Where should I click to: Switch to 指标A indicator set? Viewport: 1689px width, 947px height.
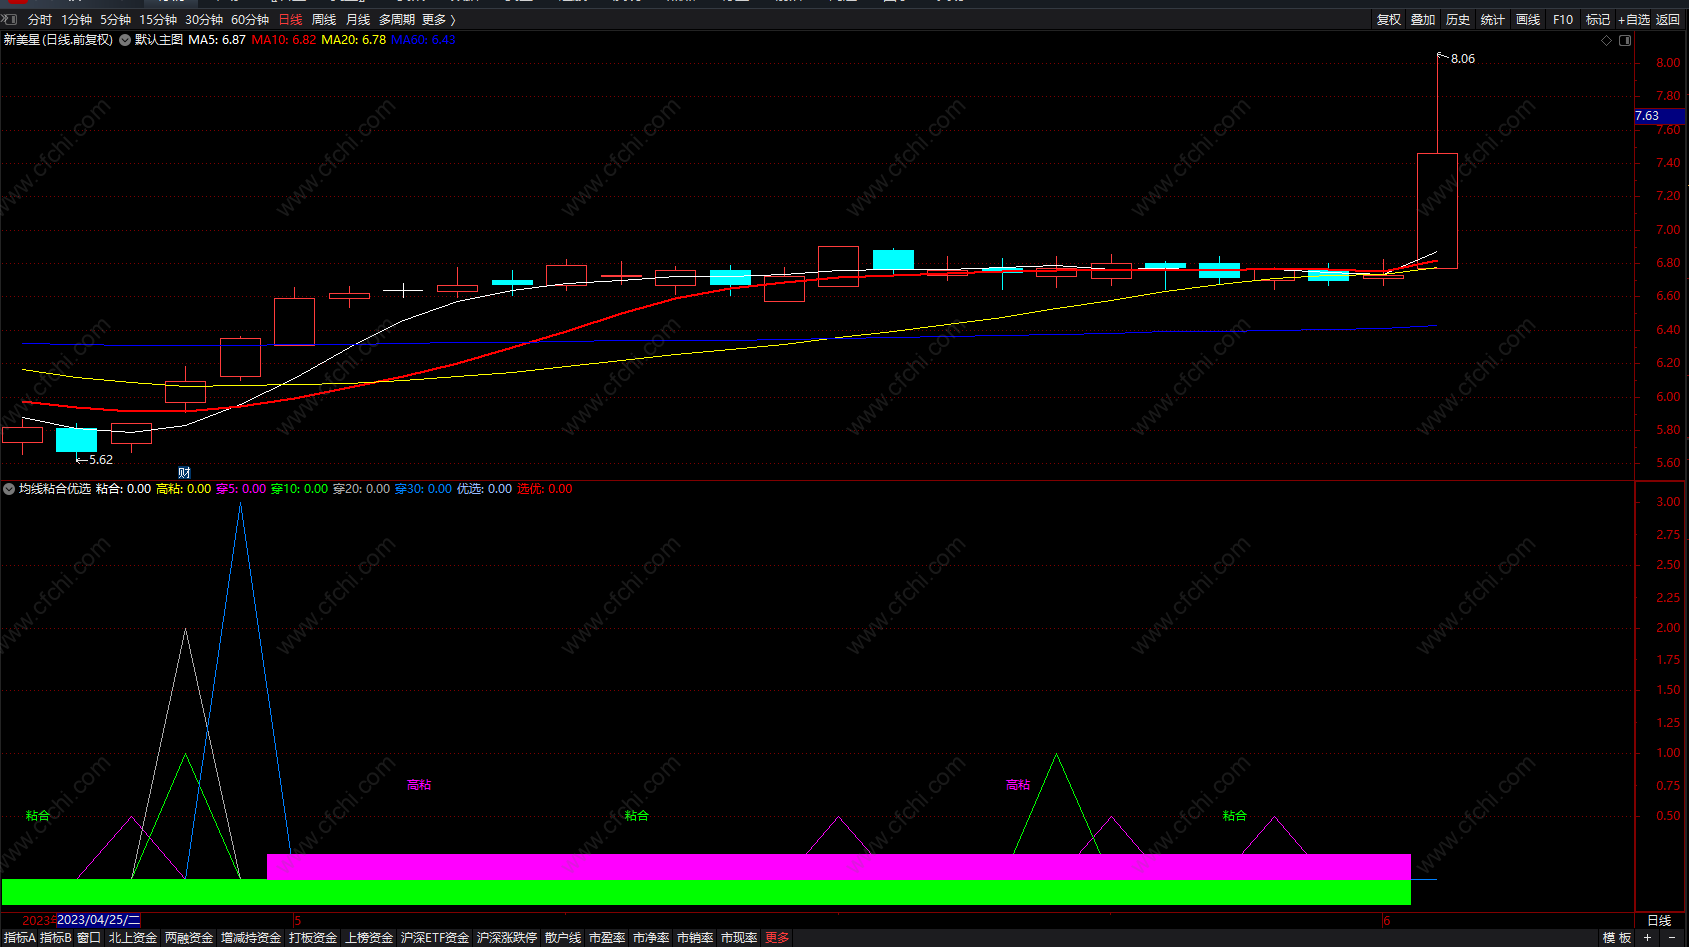click(19, 938)
